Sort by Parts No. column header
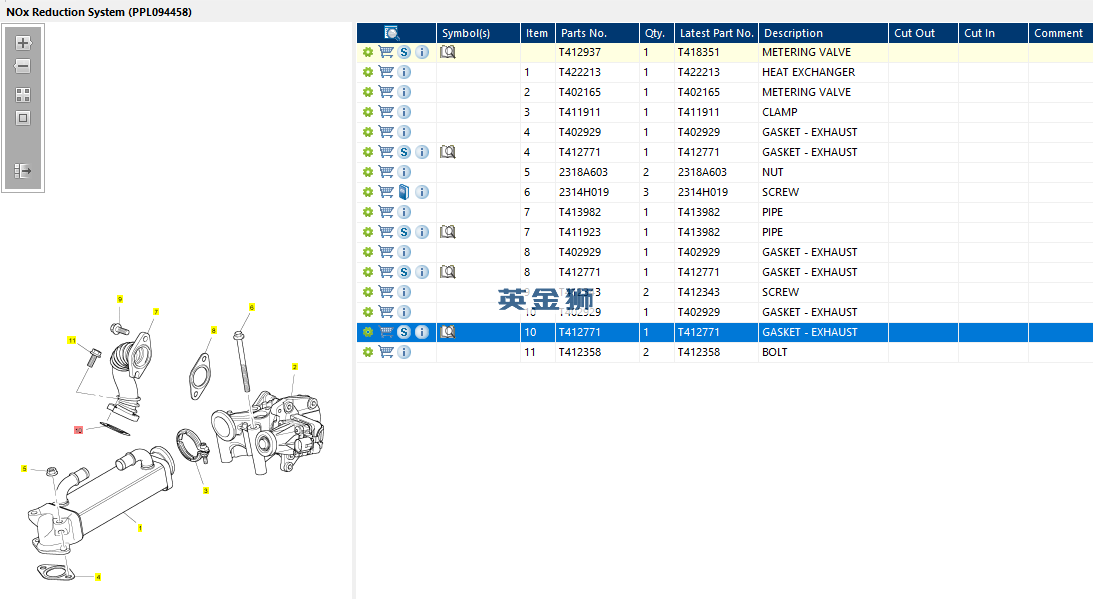This screenshot has width=1093, height=599. pyautogui.click(x=597, y=33)
